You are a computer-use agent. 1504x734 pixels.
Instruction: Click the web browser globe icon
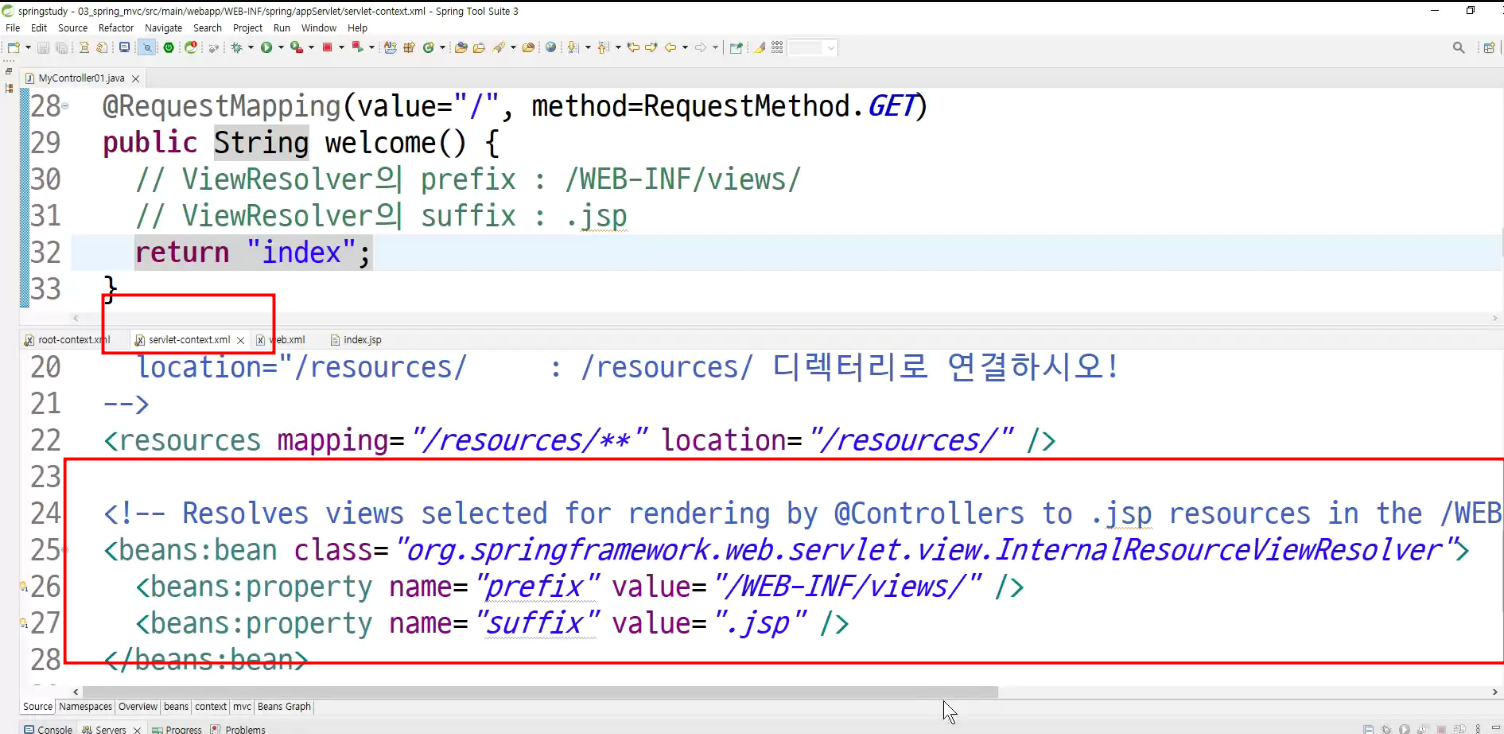pos(551,47)
